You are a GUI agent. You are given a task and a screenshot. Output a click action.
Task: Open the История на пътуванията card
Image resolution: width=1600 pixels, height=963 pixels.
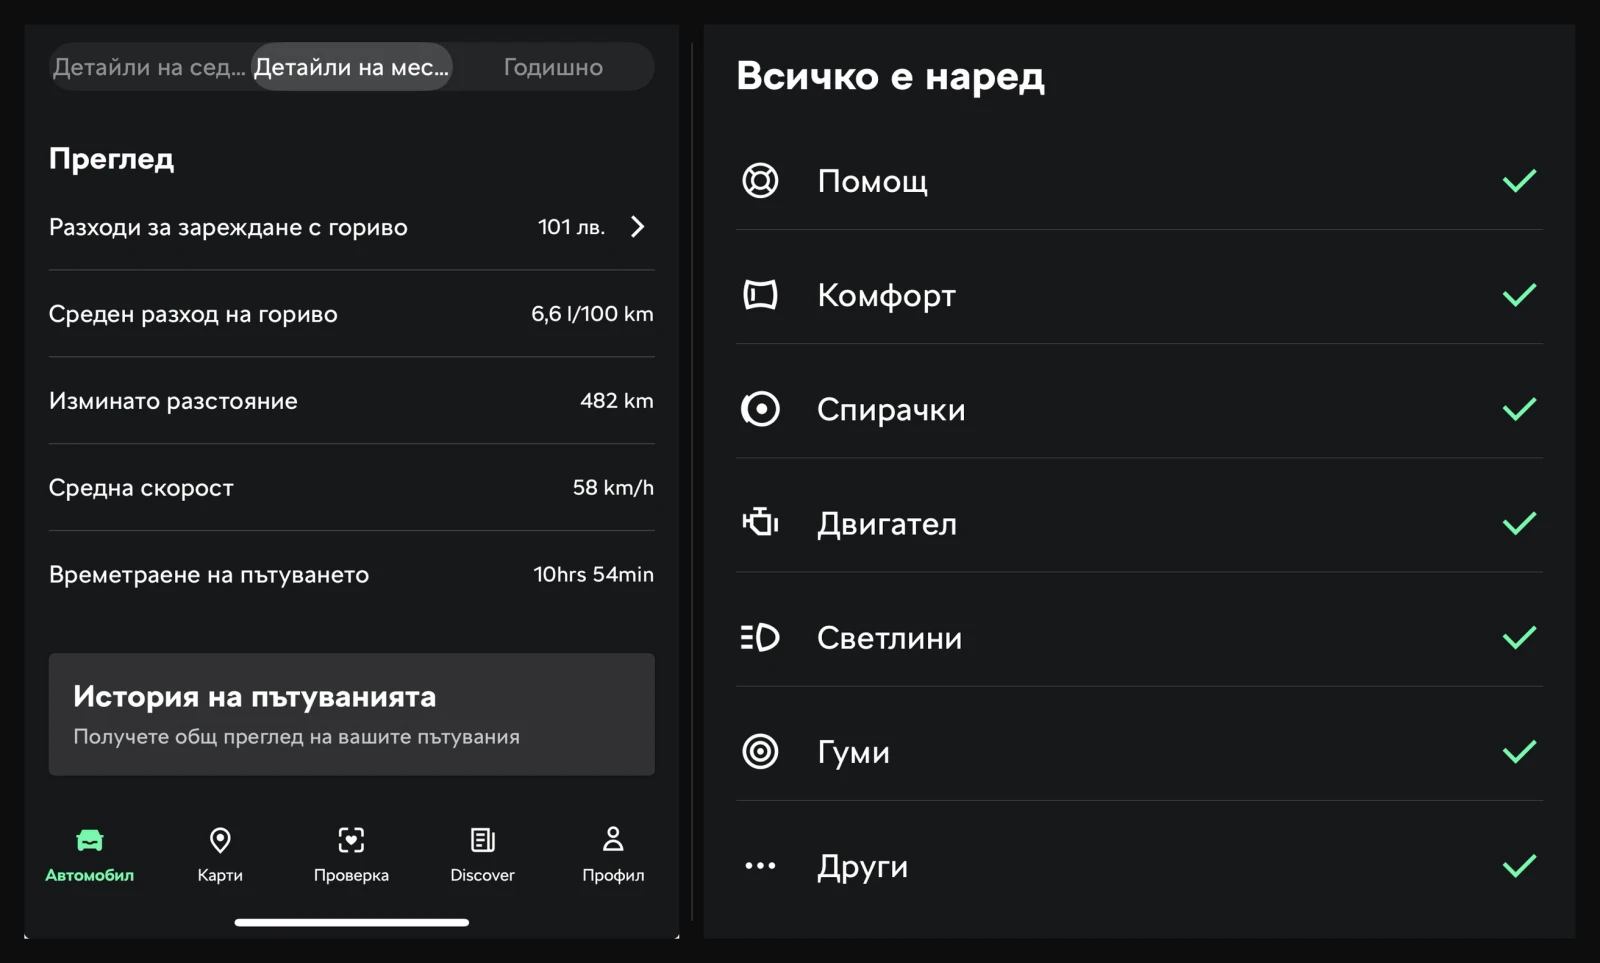point(352,715)
